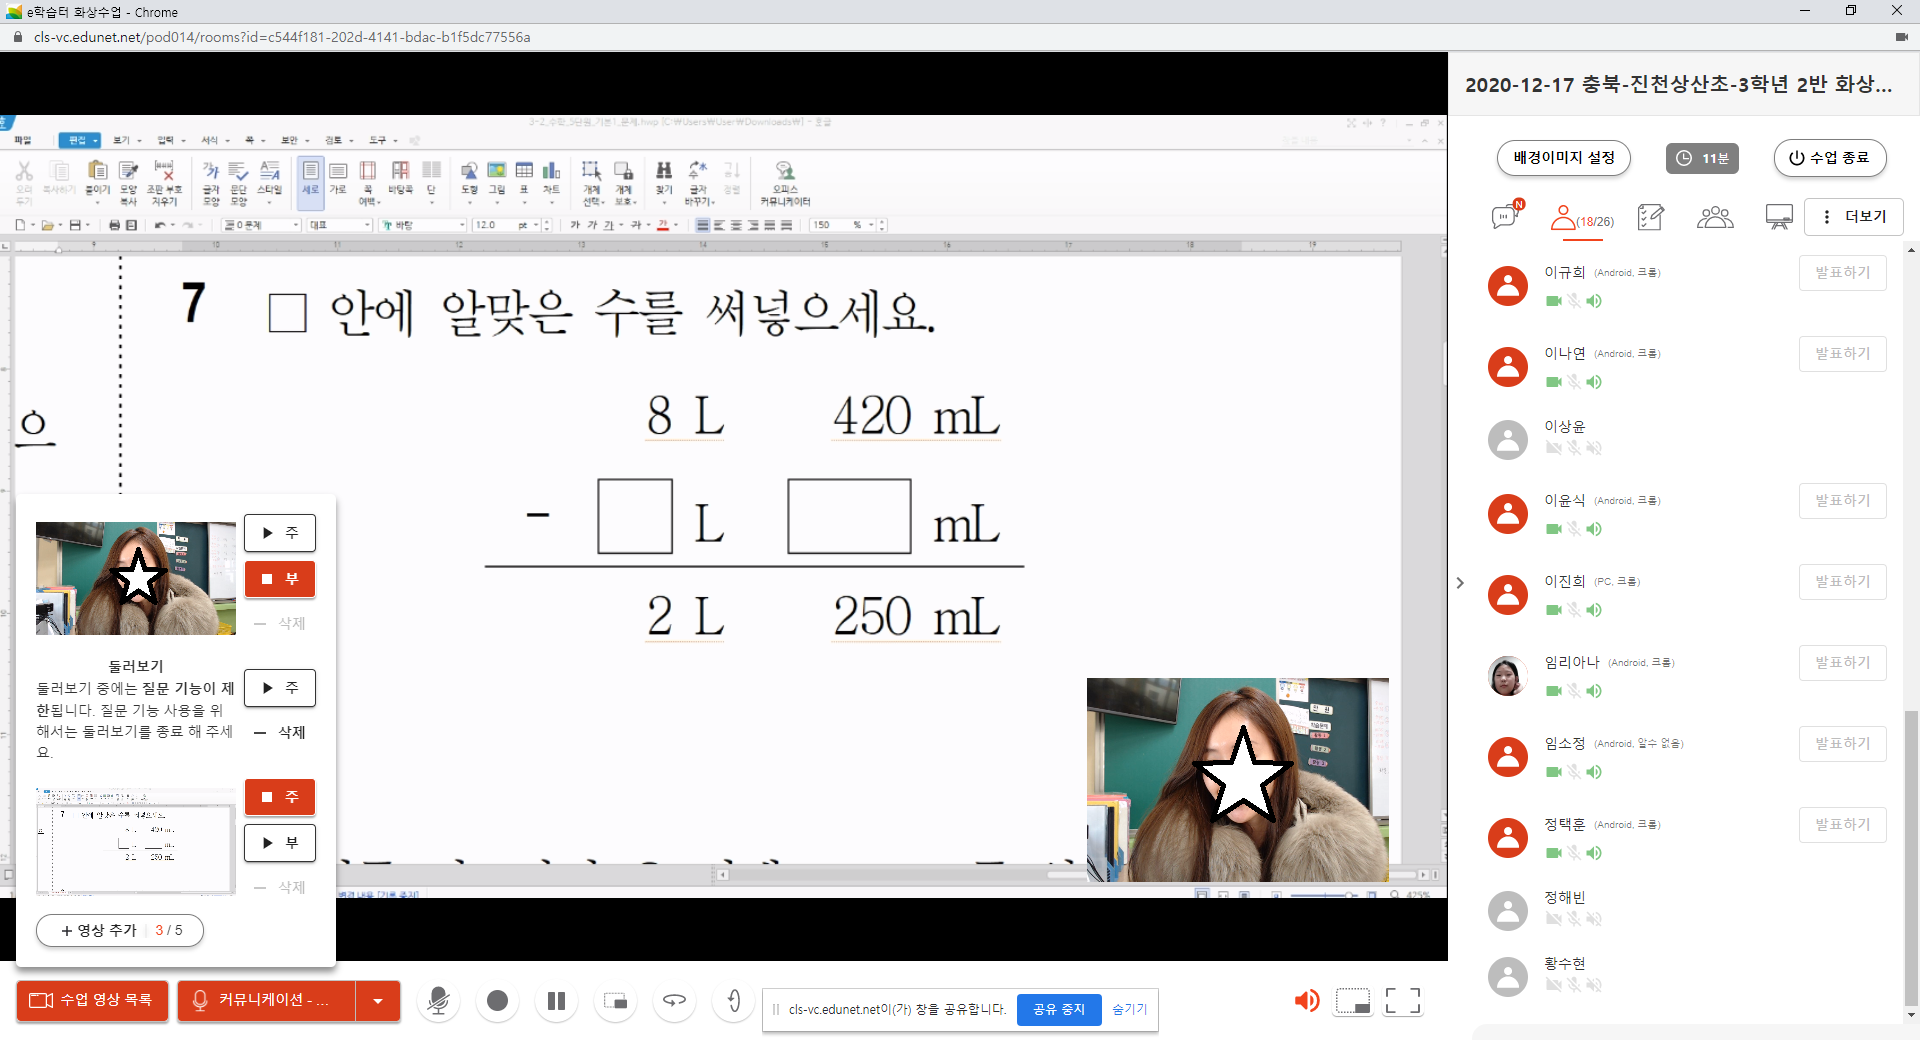Click the 붙이기 paste icon
The image size is (1920, 1040).
click(x=97, y=180)
